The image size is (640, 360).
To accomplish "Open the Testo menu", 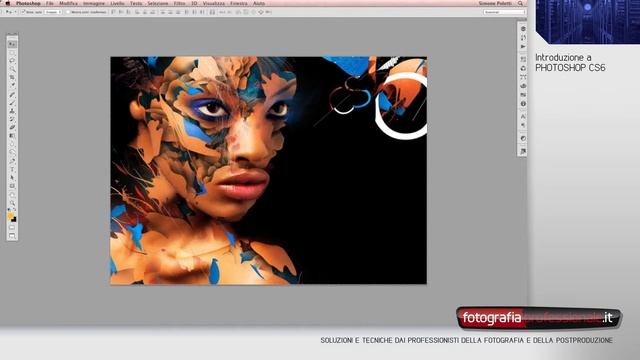I will point(136,3).
